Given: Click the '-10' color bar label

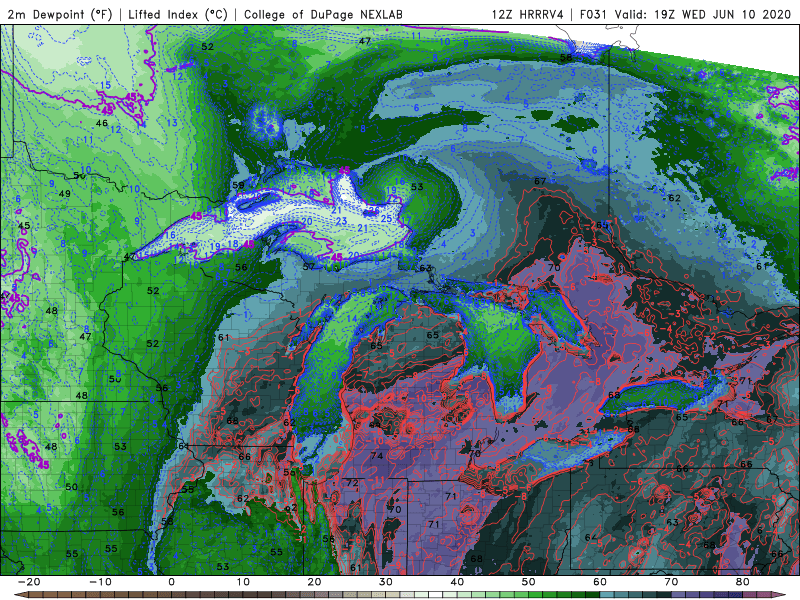Looking at the screenshot, I should point(100,582).
